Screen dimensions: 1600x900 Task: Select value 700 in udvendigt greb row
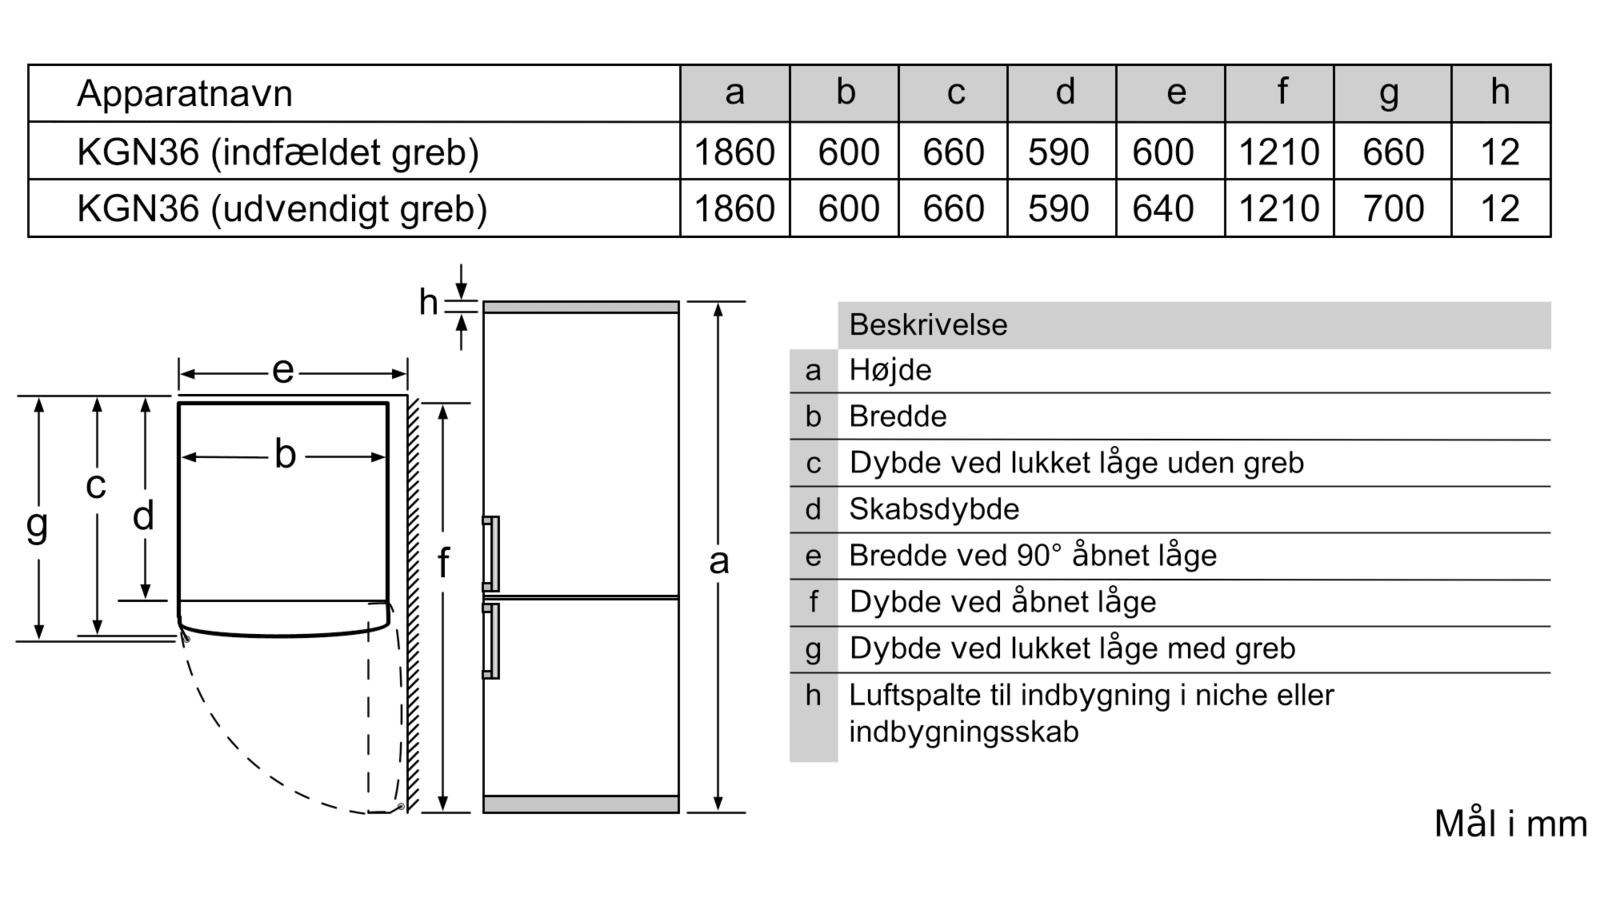(x=1393, y=209)
